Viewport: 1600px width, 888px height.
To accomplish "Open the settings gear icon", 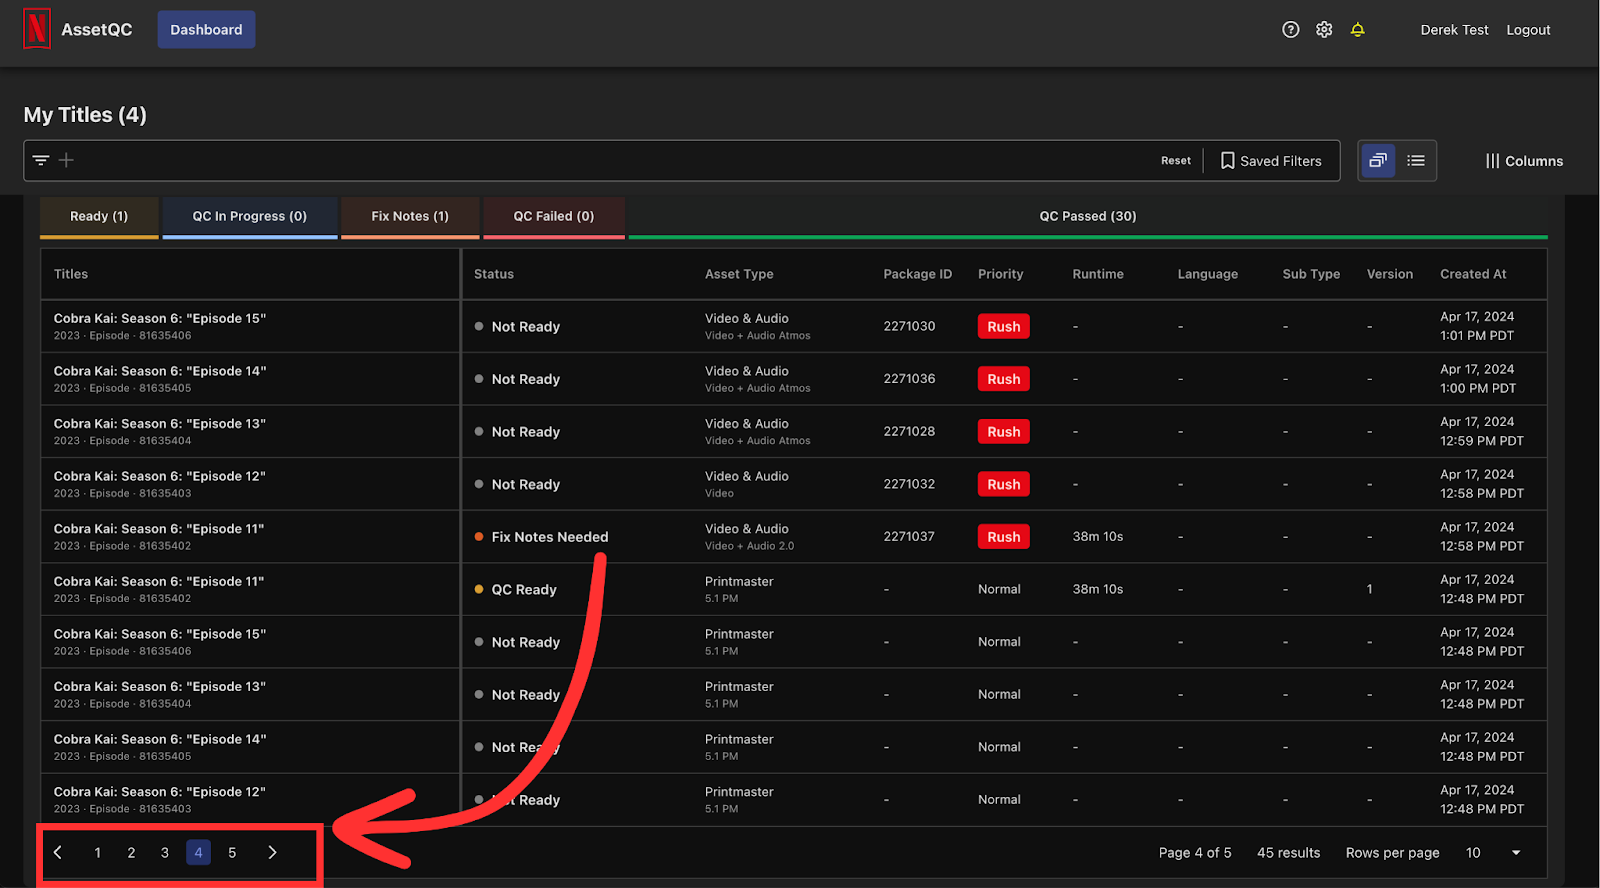I will [1324, 30].
